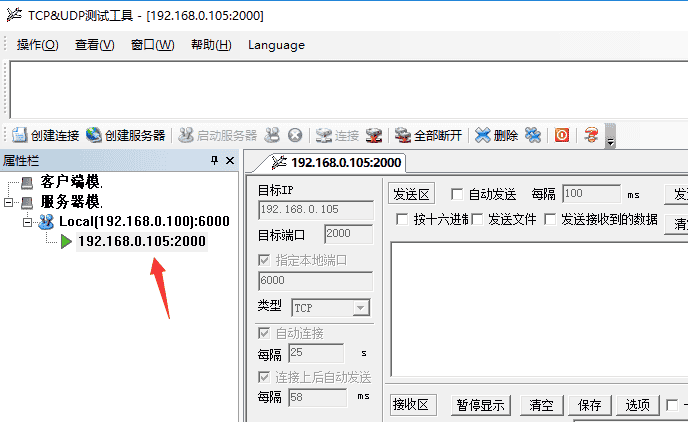Click the green play icon beside 192.168.0.105:2000
This screenshot has width=688, height=422.
tap(66, 241)
